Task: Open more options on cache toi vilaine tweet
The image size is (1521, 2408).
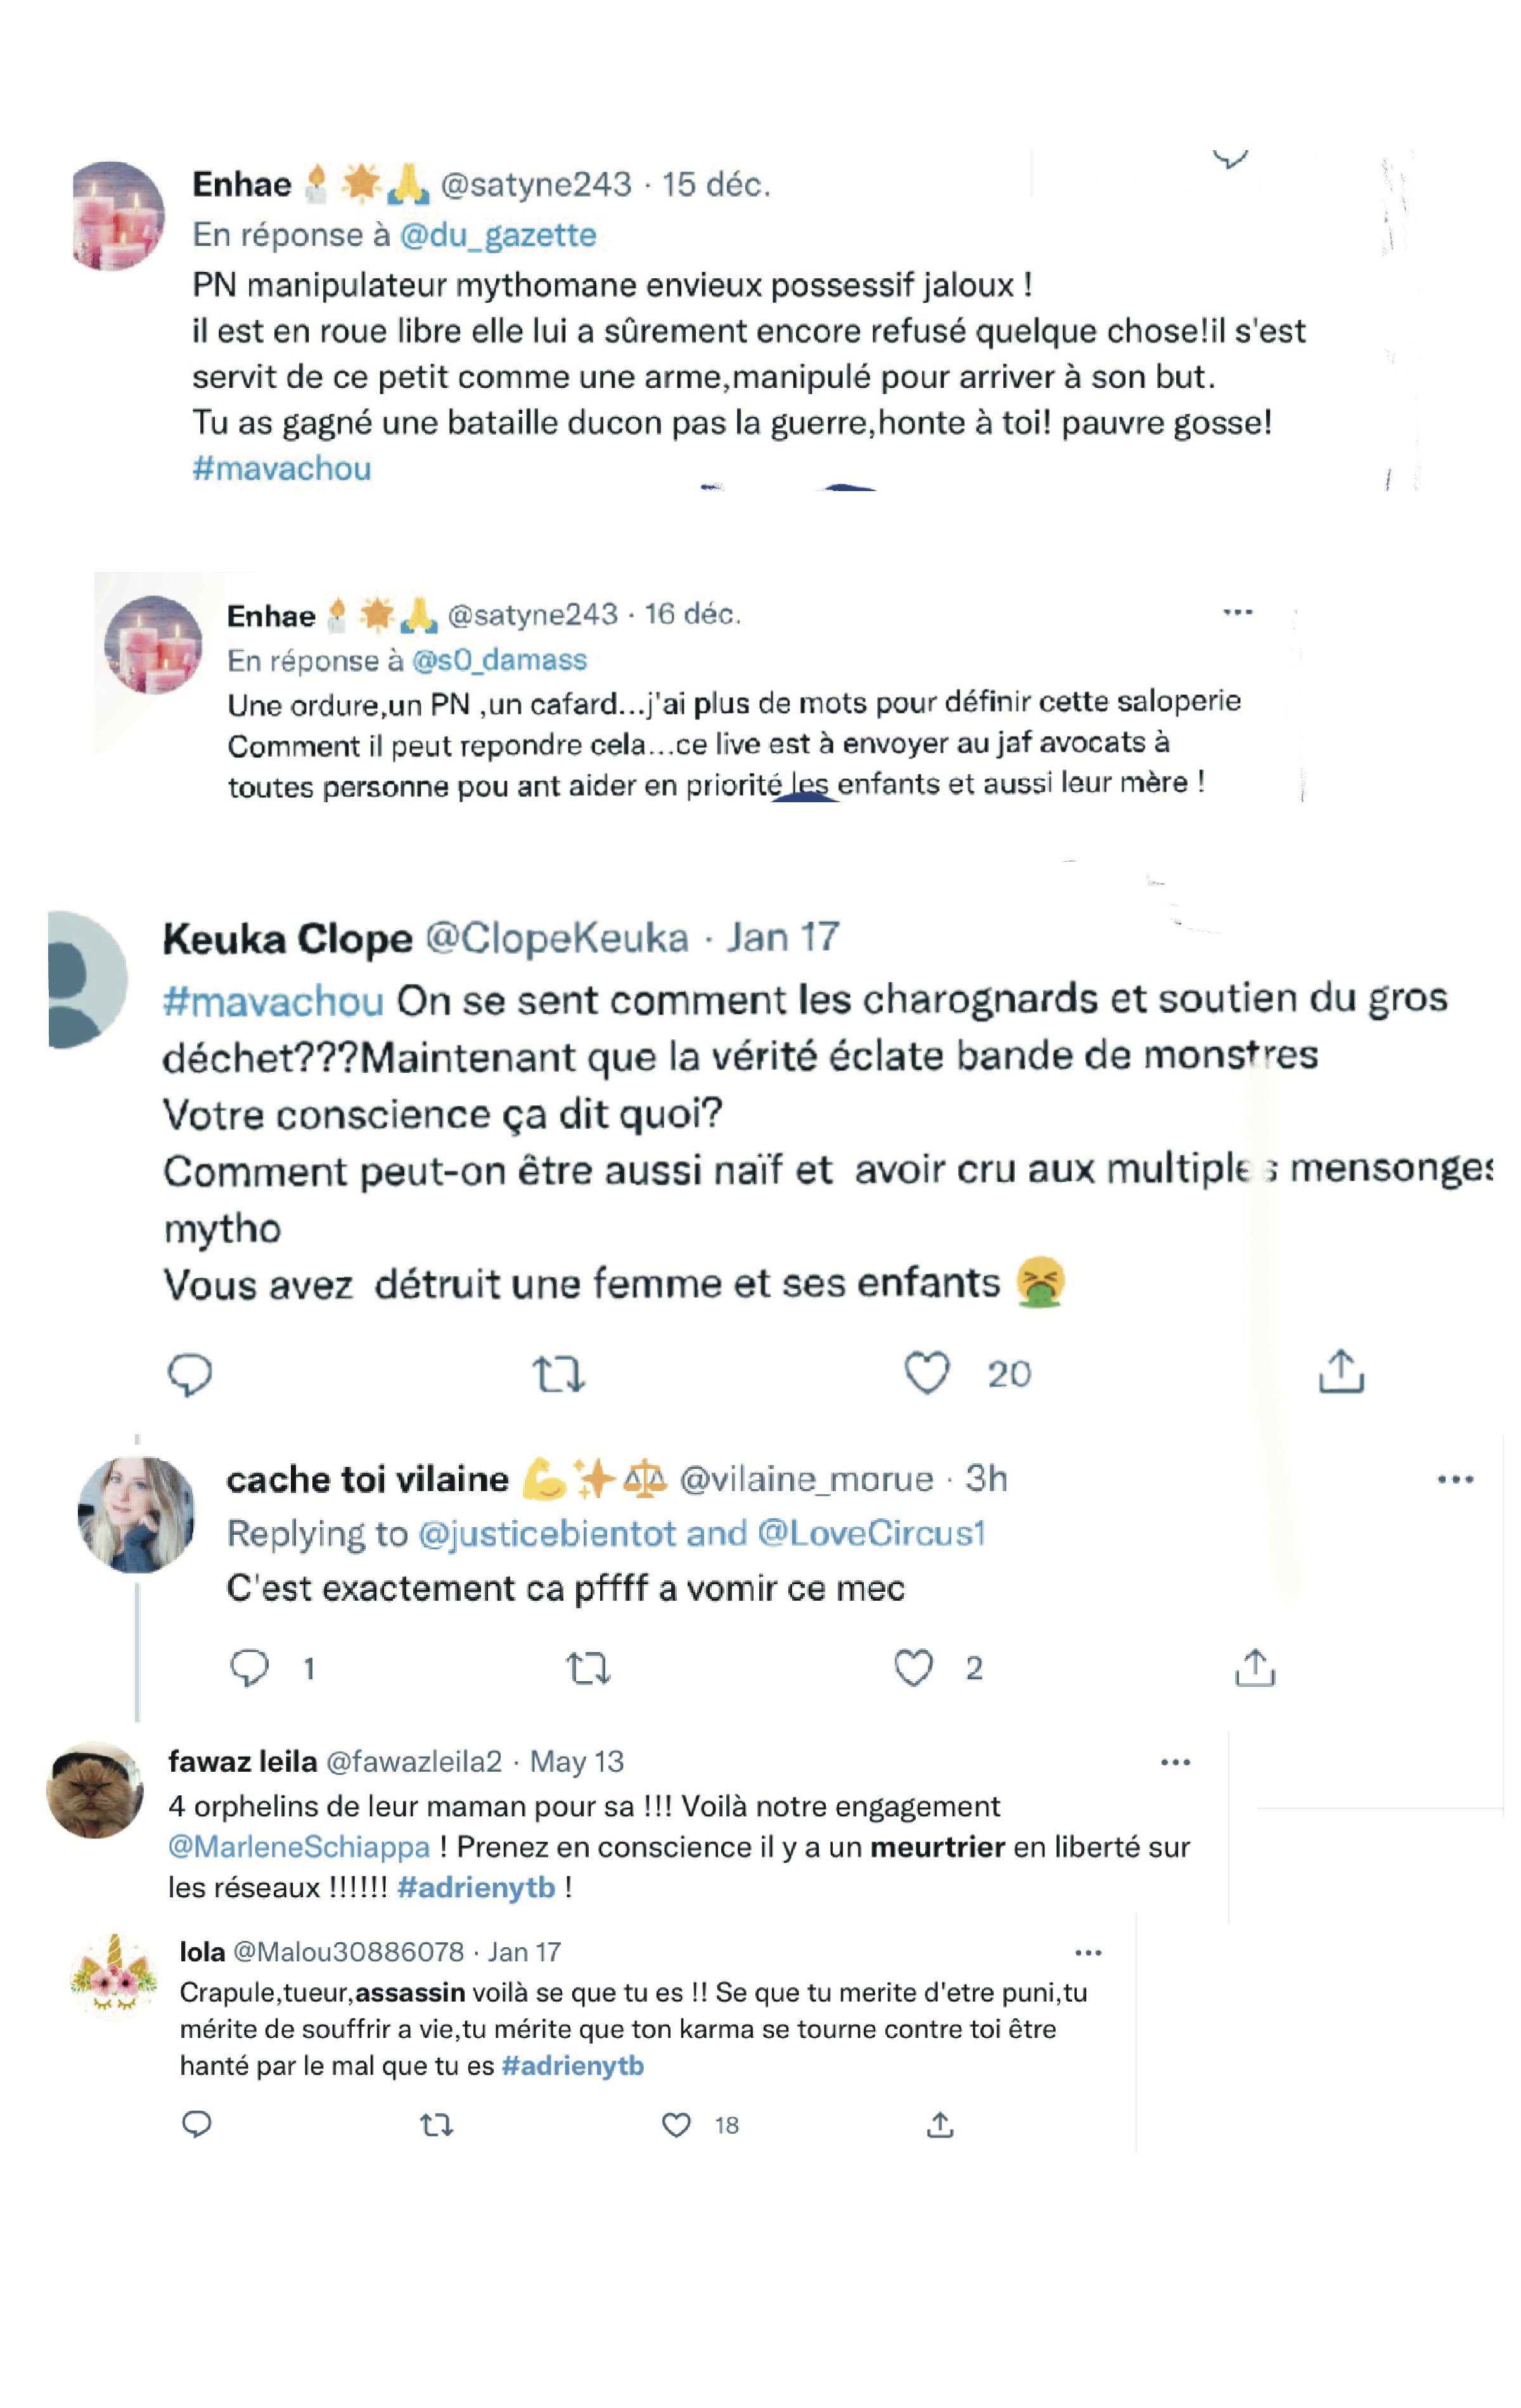Action: click(1455, 1480)
